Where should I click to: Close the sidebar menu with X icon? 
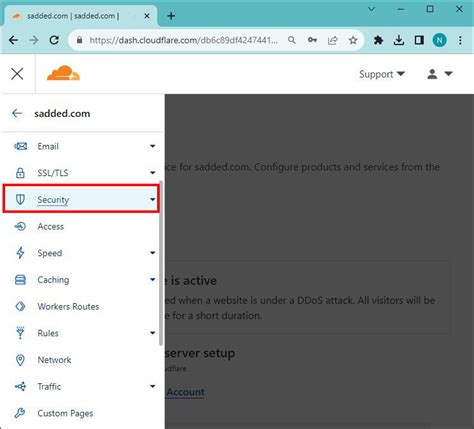click(17, 74)
